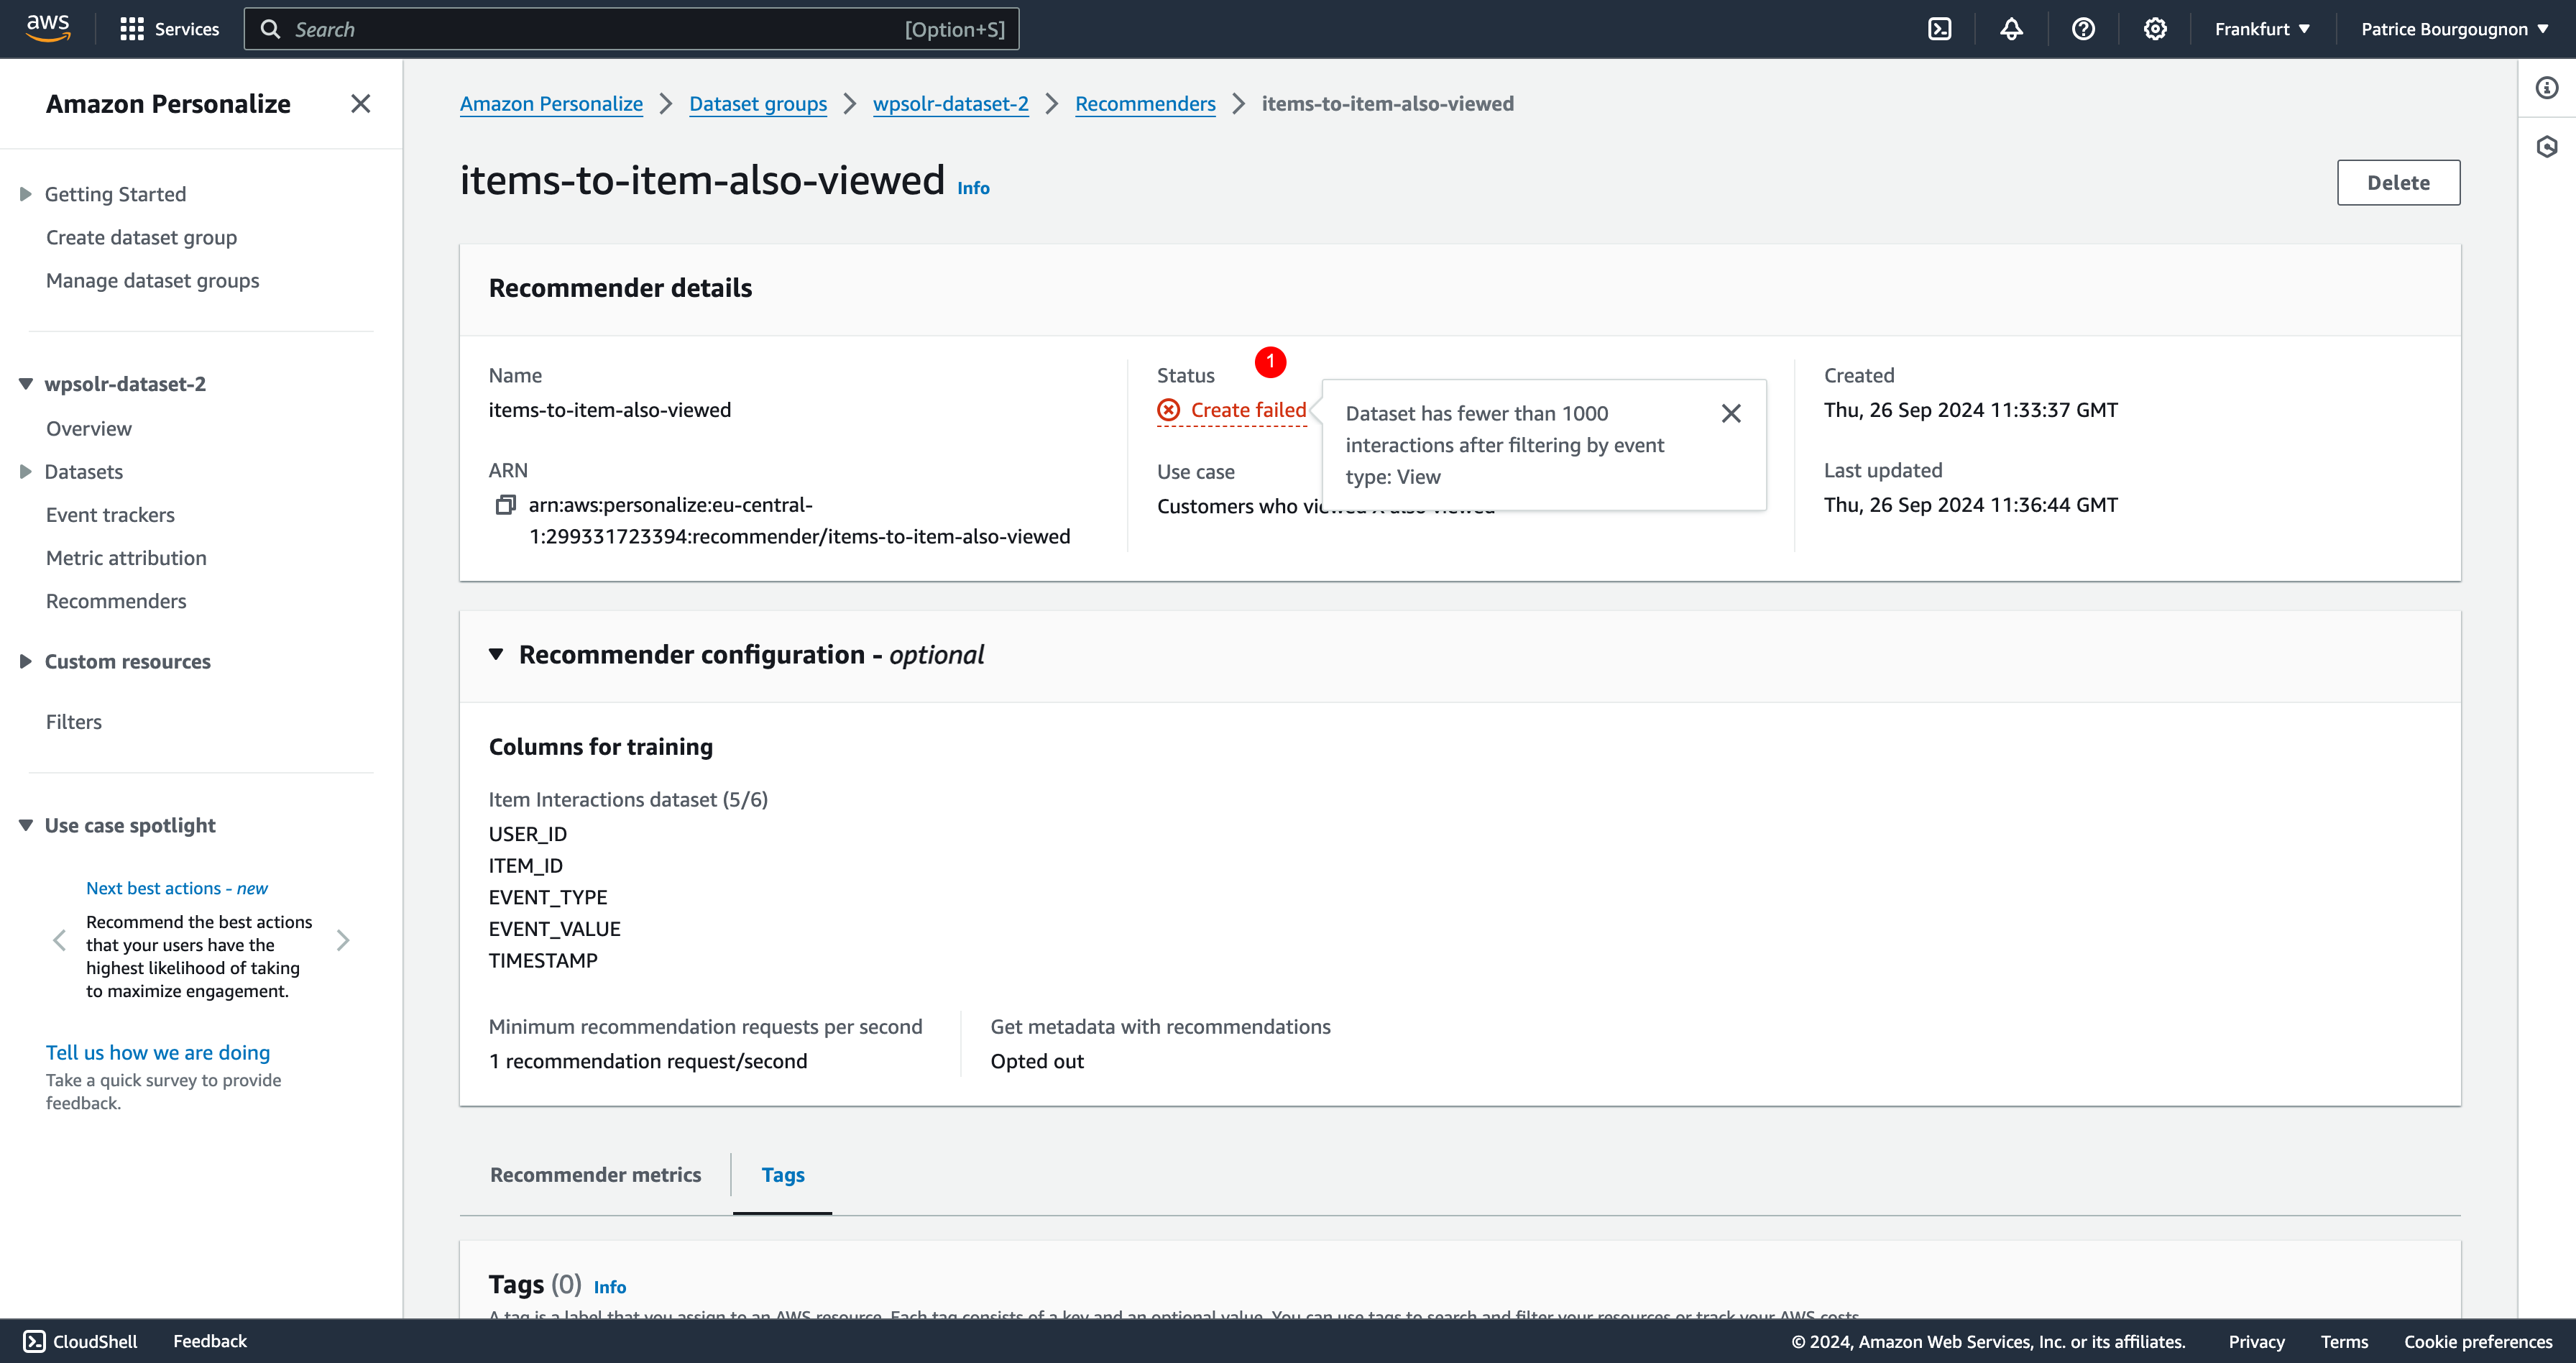Open Cookie preferences
2576x1363 pixels.
2478,1341
